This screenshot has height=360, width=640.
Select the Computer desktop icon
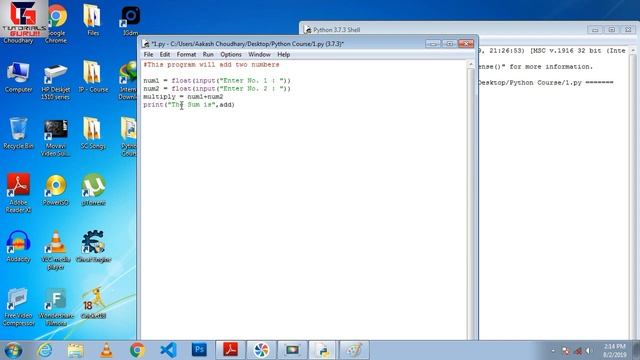[18, 77]
